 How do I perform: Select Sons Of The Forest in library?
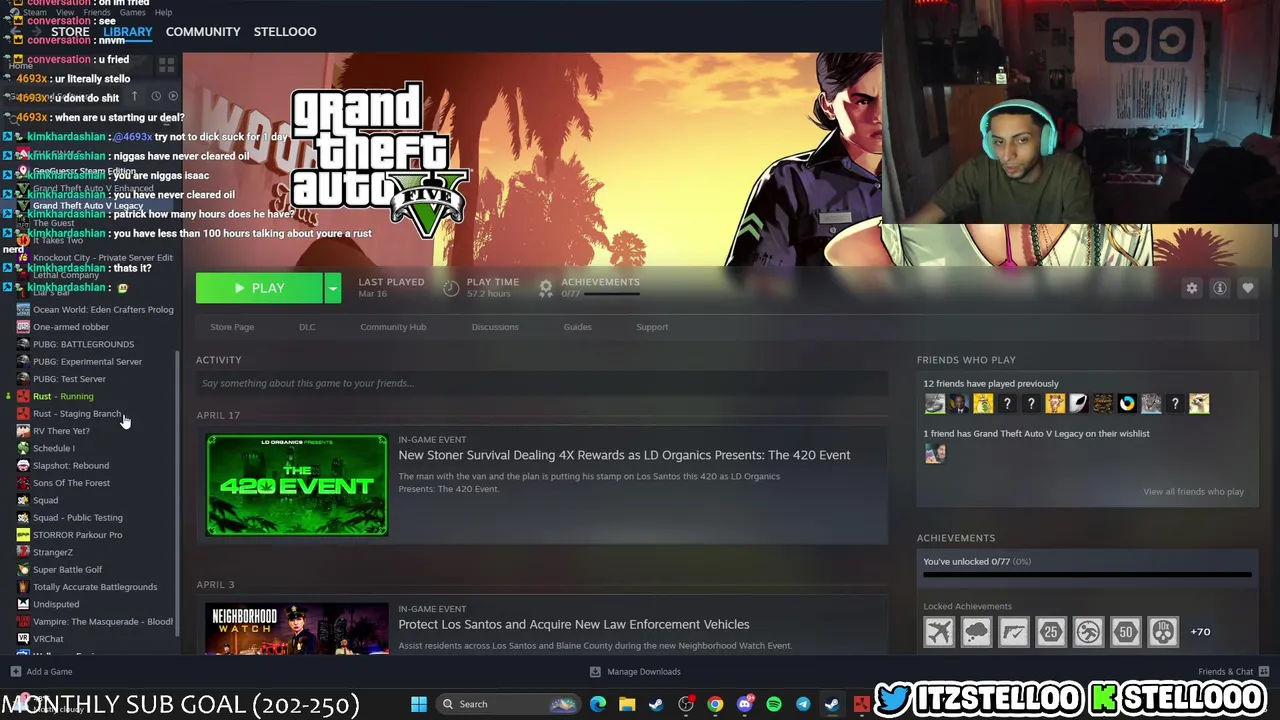[x=71, y=483]
